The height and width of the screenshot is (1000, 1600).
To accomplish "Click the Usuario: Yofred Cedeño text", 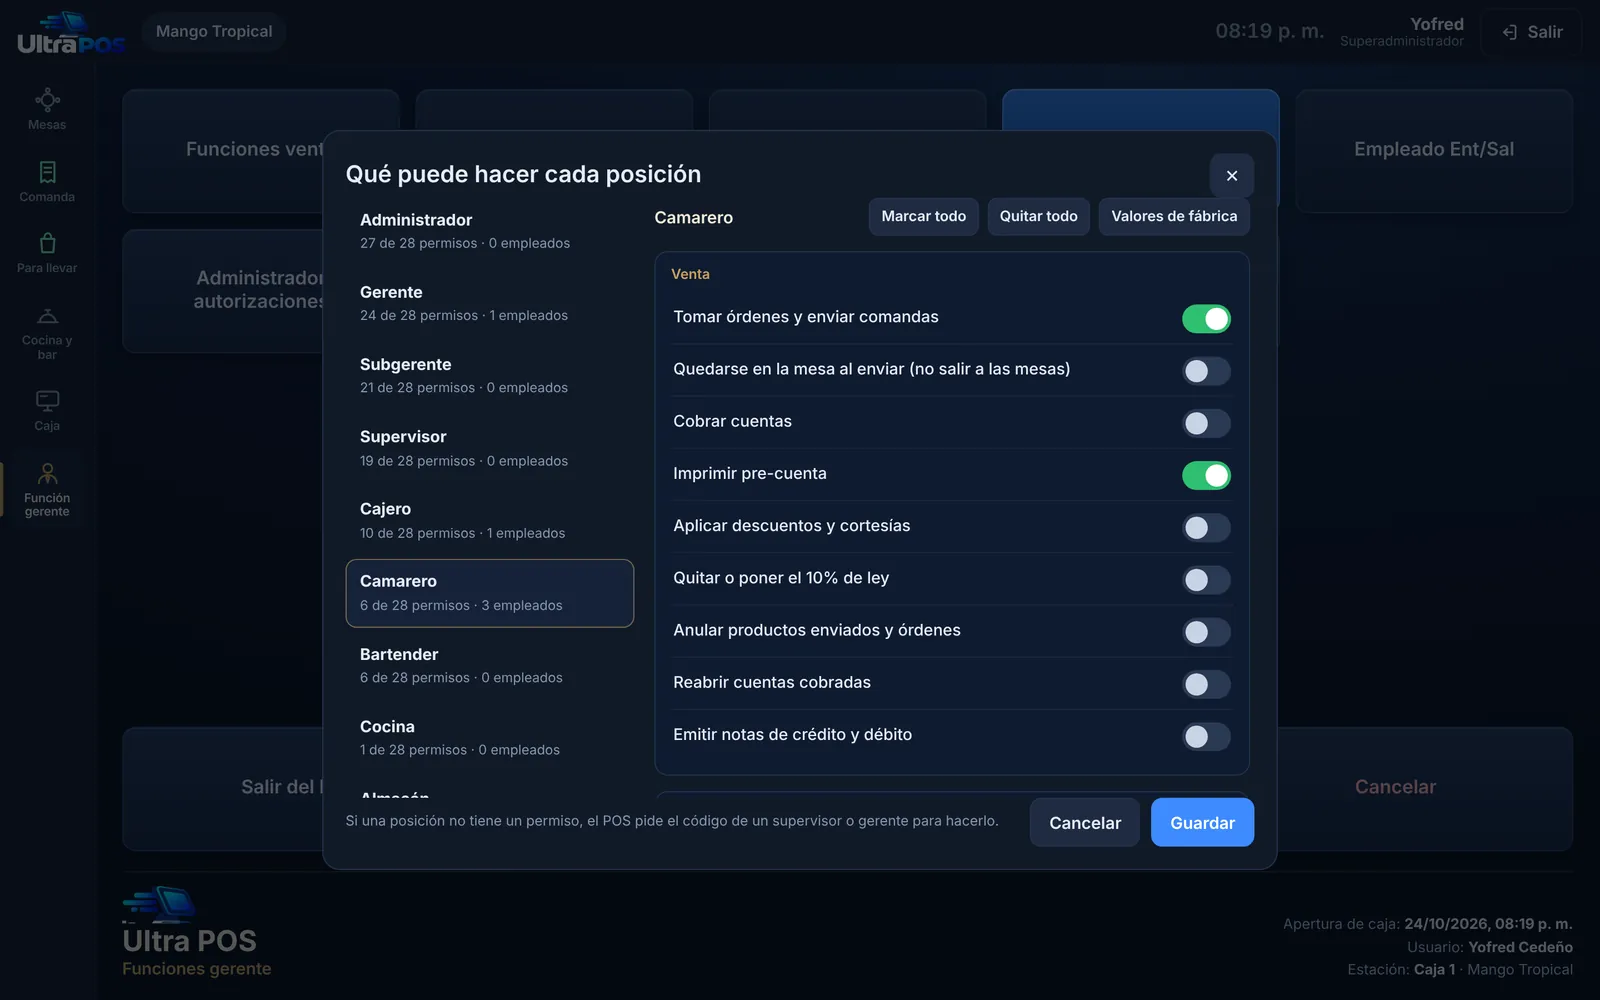I will coord(1489,948).
